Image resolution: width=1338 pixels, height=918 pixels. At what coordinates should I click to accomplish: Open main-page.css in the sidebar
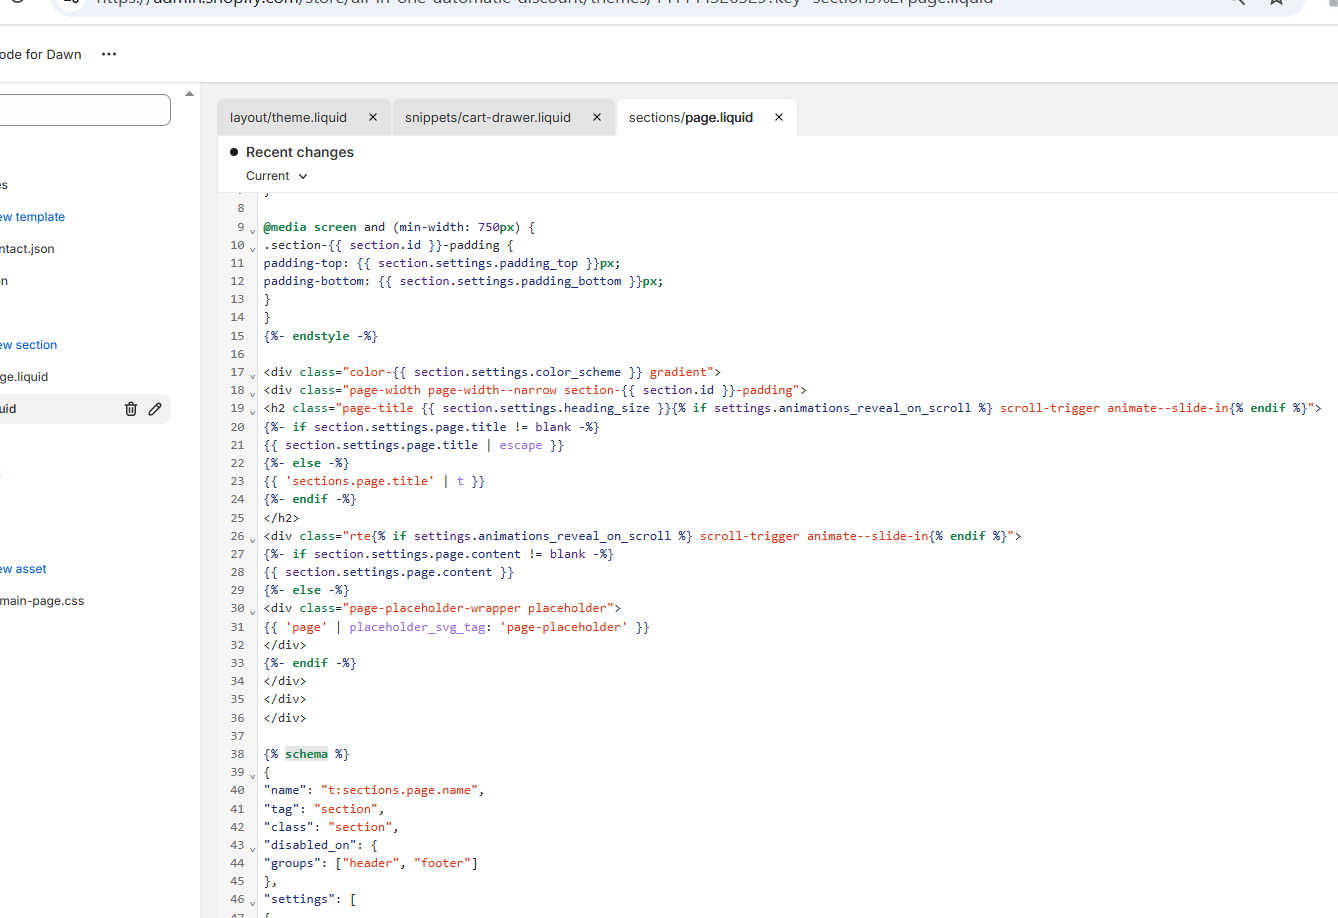(x=42, y=601)
